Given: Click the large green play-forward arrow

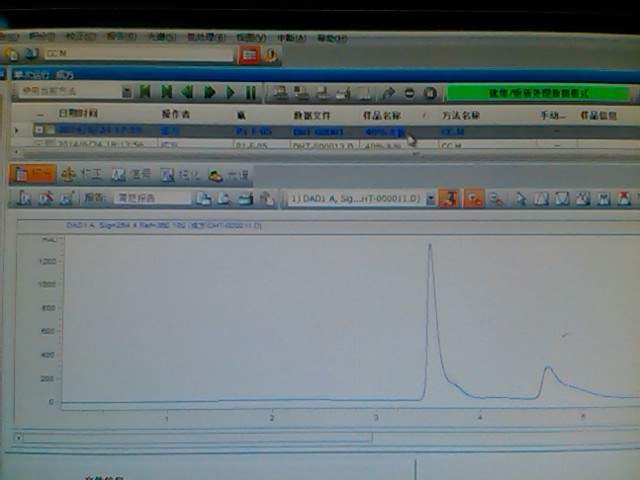Looking at the screenshot, I should coord(209,92).
